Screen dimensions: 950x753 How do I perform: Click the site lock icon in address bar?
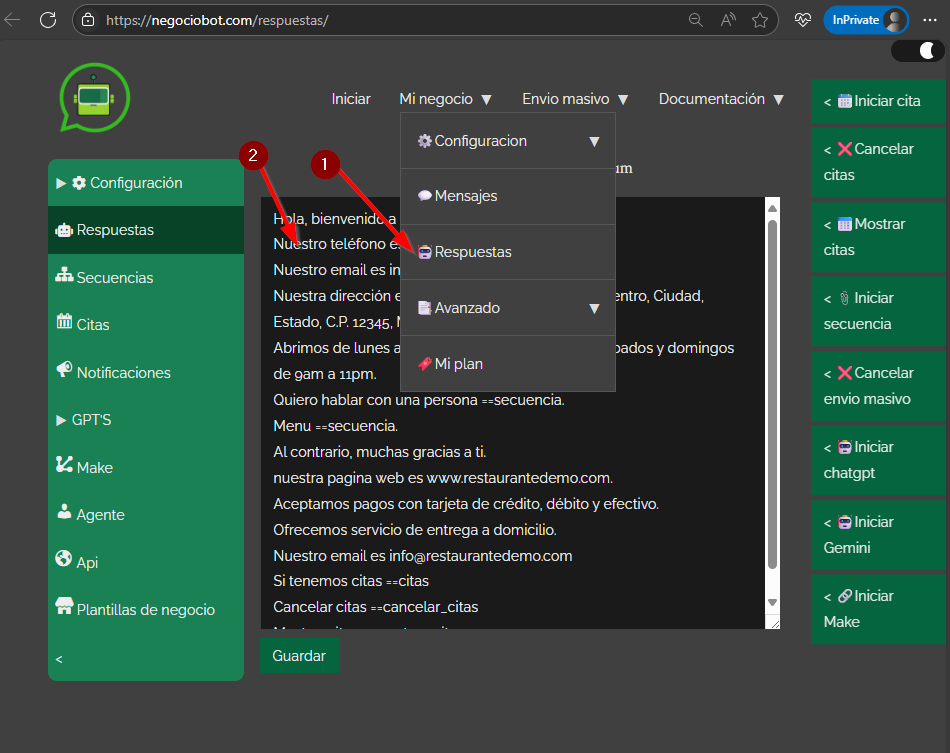click(x=88, y=20)
